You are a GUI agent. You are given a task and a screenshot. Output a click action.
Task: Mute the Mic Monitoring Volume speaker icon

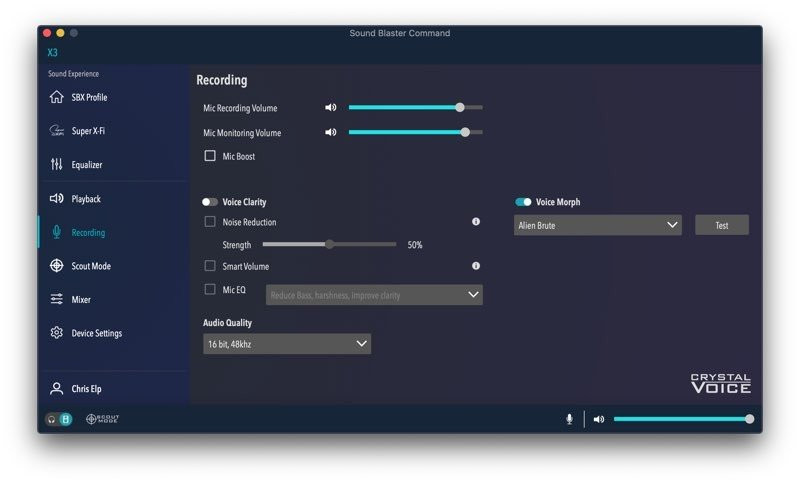(x=331, y=133)
